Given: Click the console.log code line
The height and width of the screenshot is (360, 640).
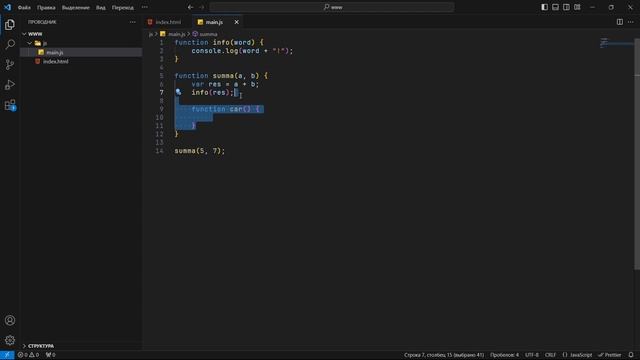Looking at the screenshot, I should click(242, 51).
